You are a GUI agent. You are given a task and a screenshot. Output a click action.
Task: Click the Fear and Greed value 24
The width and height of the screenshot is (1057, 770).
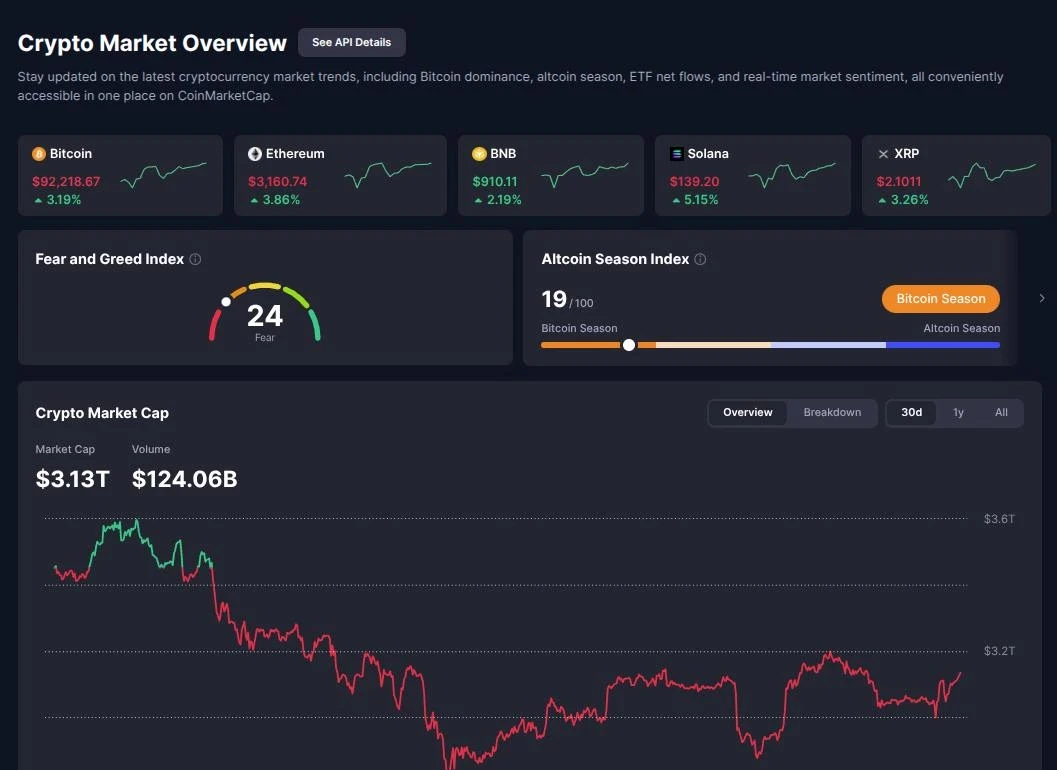[x=264, y=316]
